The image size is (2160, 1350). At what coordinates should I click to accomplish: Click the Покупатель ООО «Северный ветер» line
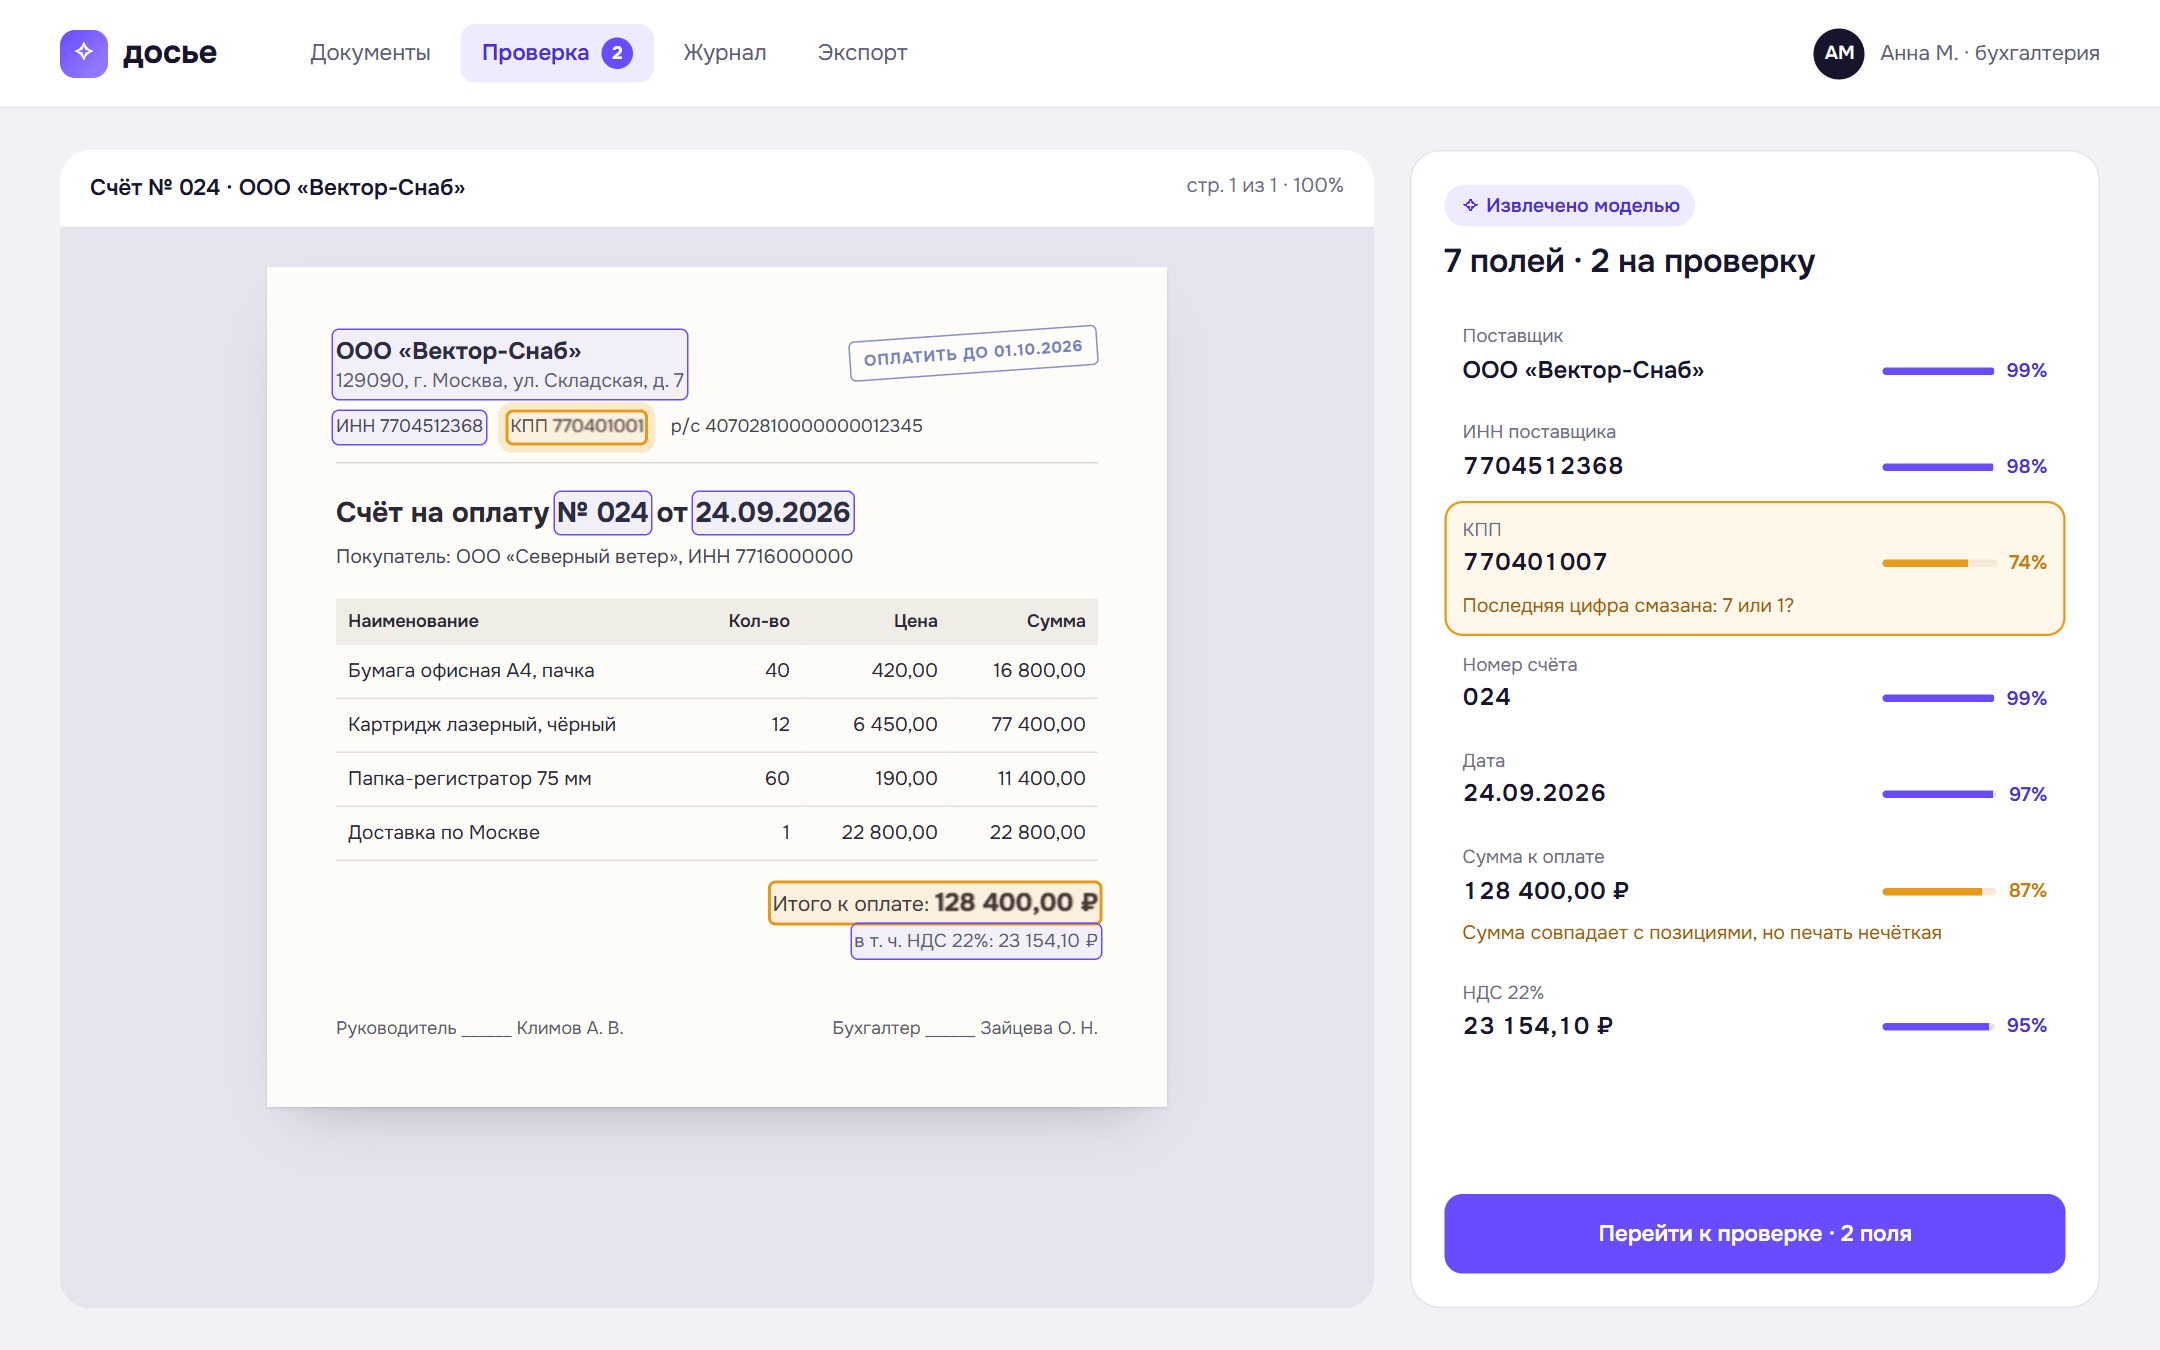tap(594, 557)
